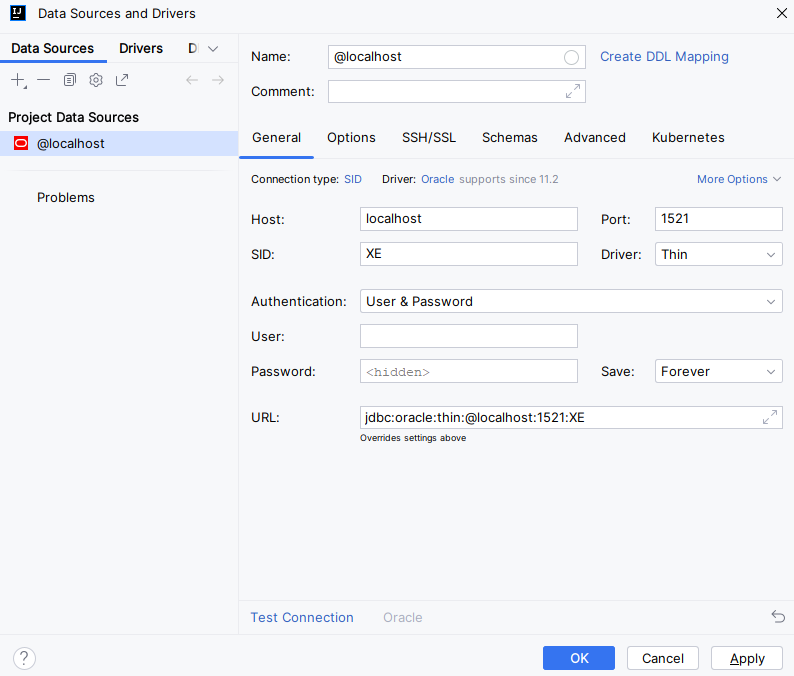Screen dimensions: 794x676
Task: Show hidden tabs dropdown chevron
Action: 213,49
